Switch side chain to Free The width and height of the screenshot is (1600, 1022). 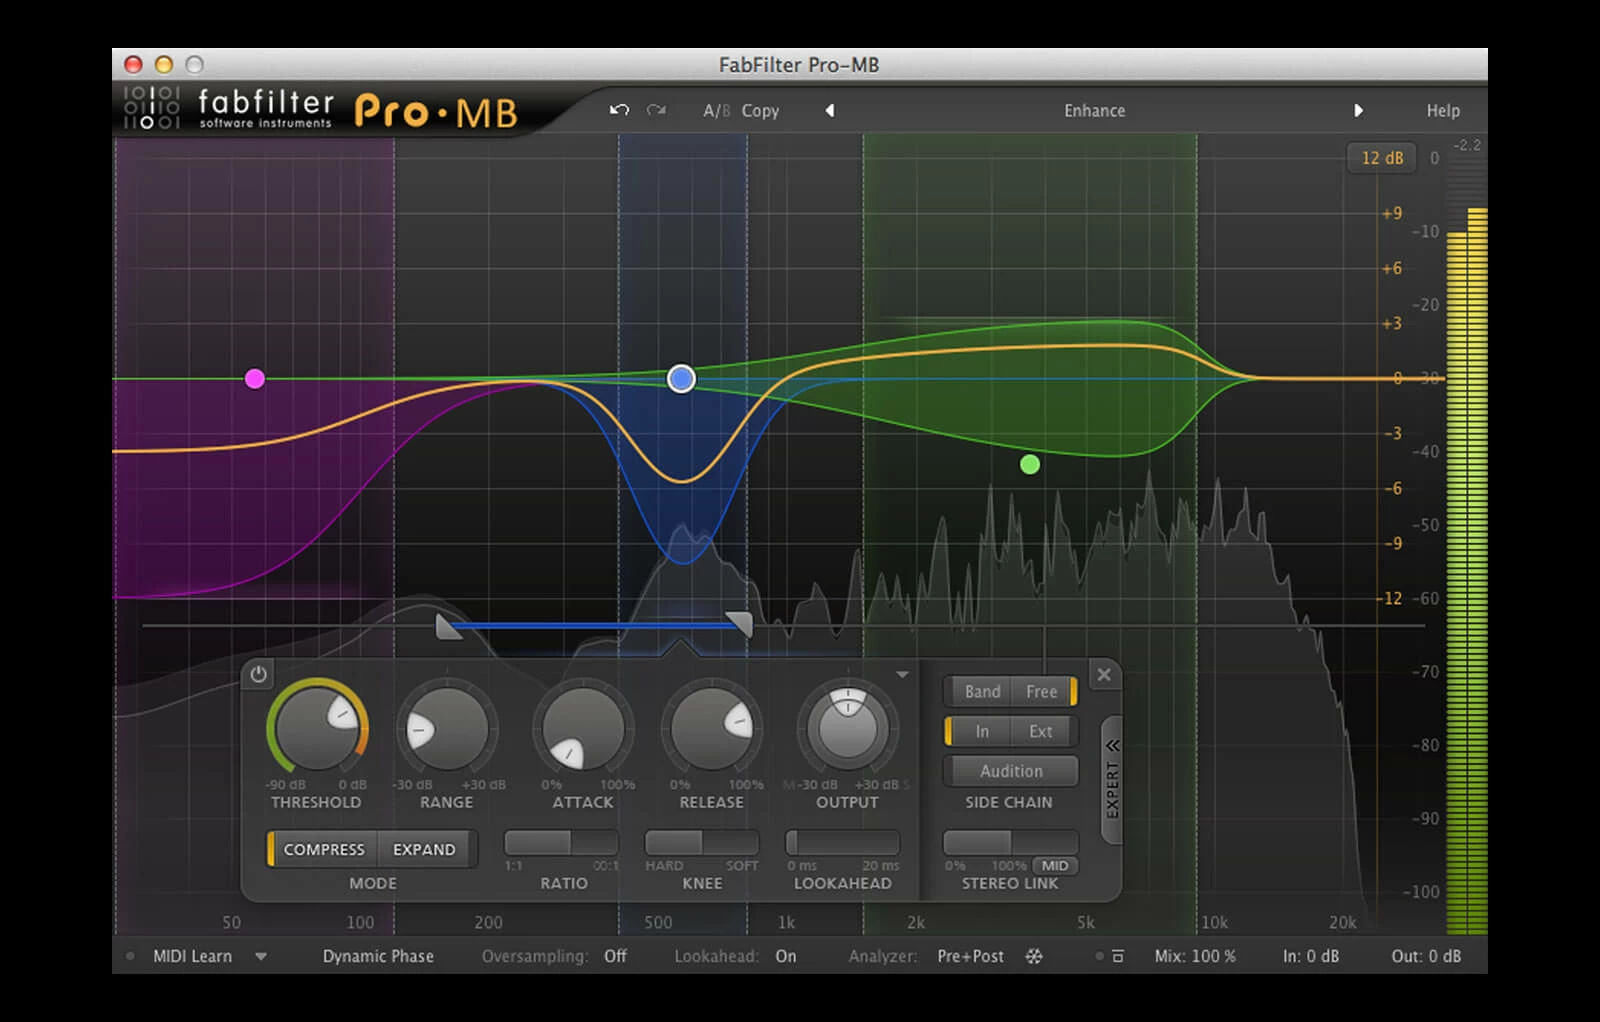[1041, 691]
